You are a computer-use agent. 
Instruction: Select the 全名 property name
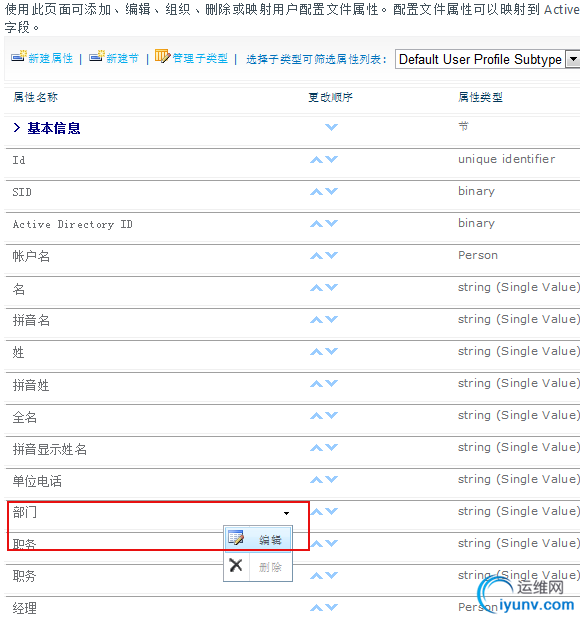25,417
